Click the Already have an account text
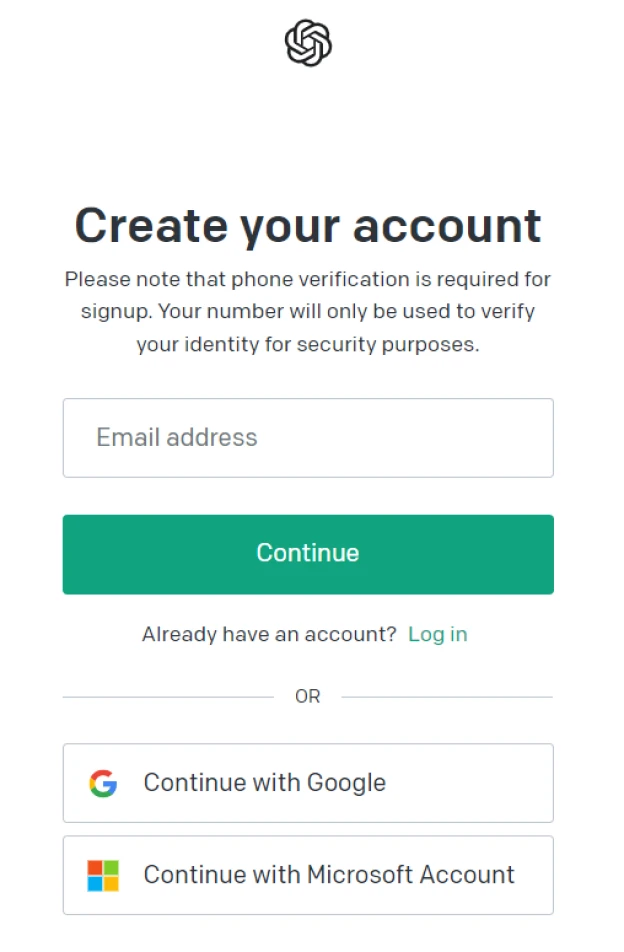The height and width of the screenshot is (952, 624). [x=269, y=634]
